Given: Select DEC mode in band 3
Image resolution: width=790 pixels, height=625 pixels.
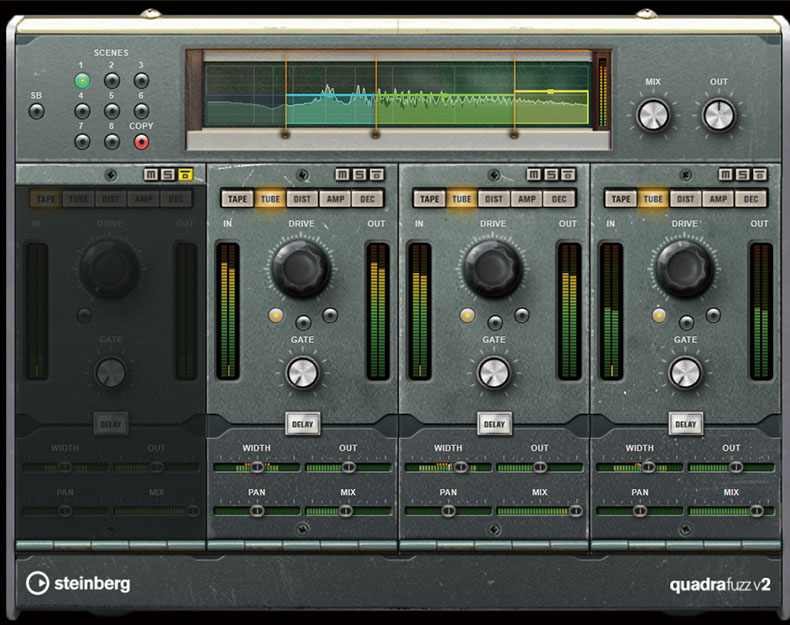Looking at the screenshot, I should [x=559, y=199].
